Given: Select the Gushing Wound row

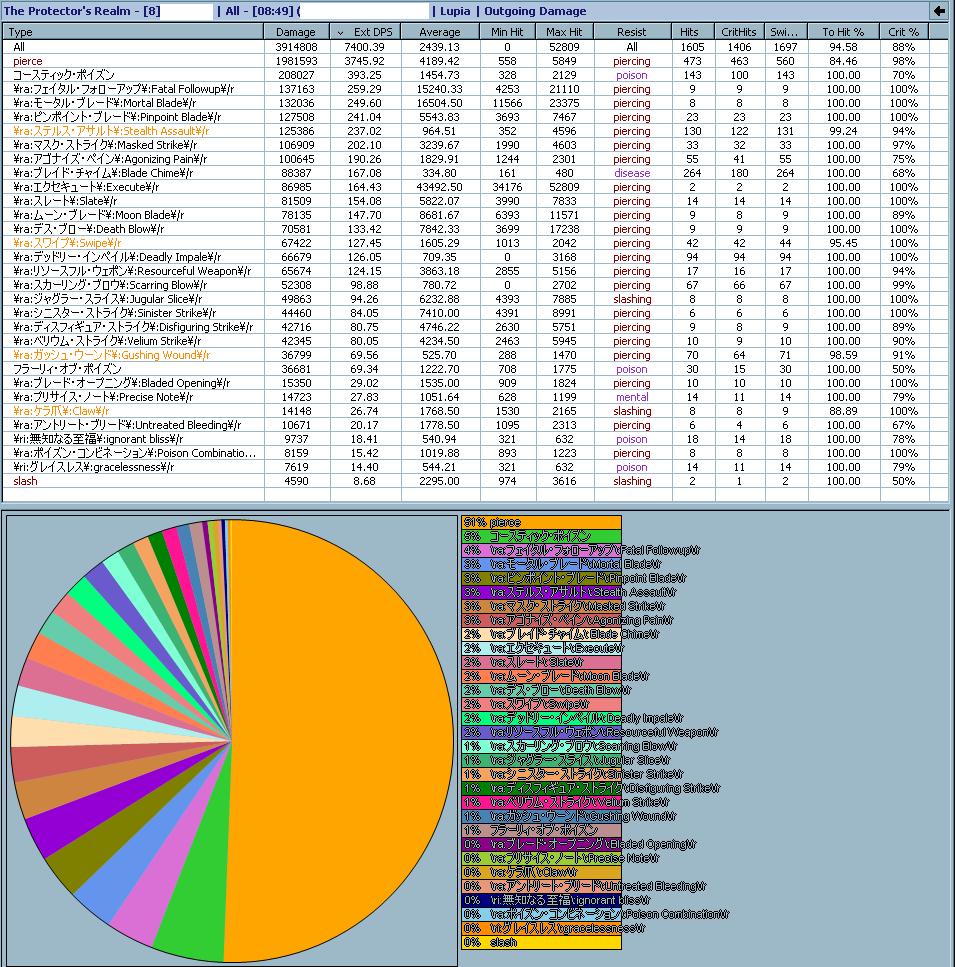Looking at the screenshot, I should 475,355.
